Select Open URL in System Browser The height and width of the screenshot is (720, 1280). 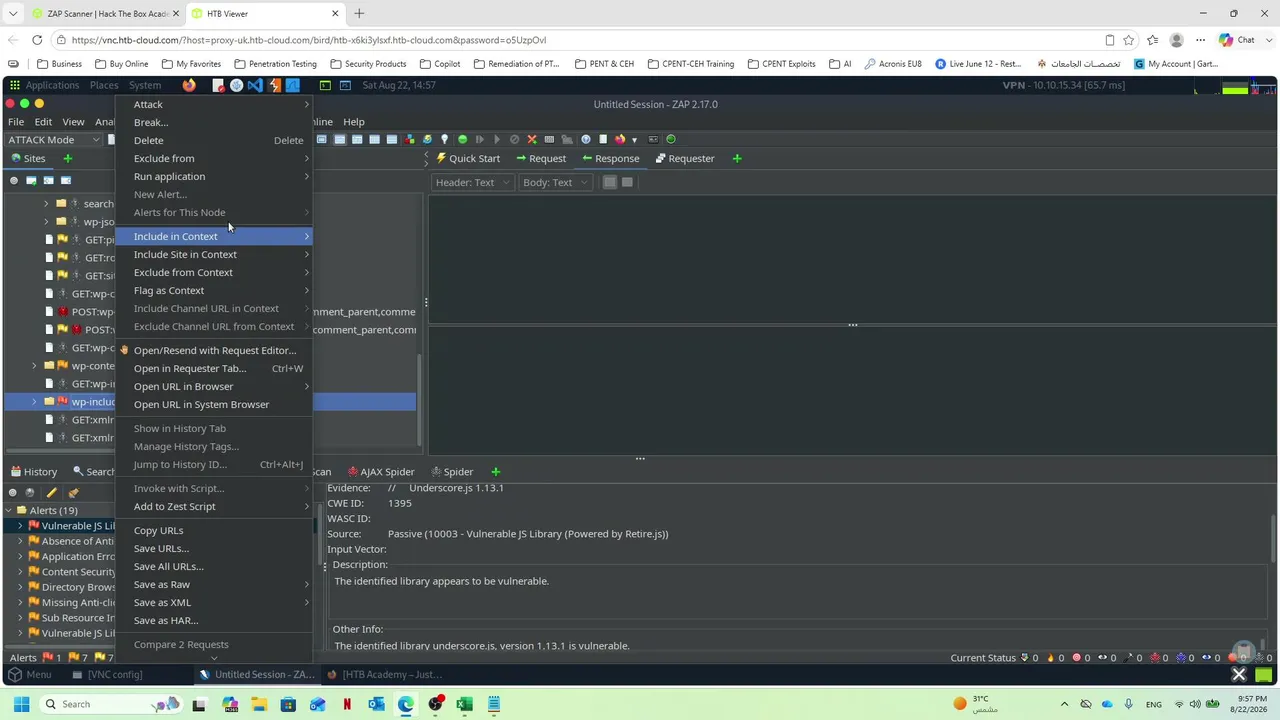click(x=214, y=404)
